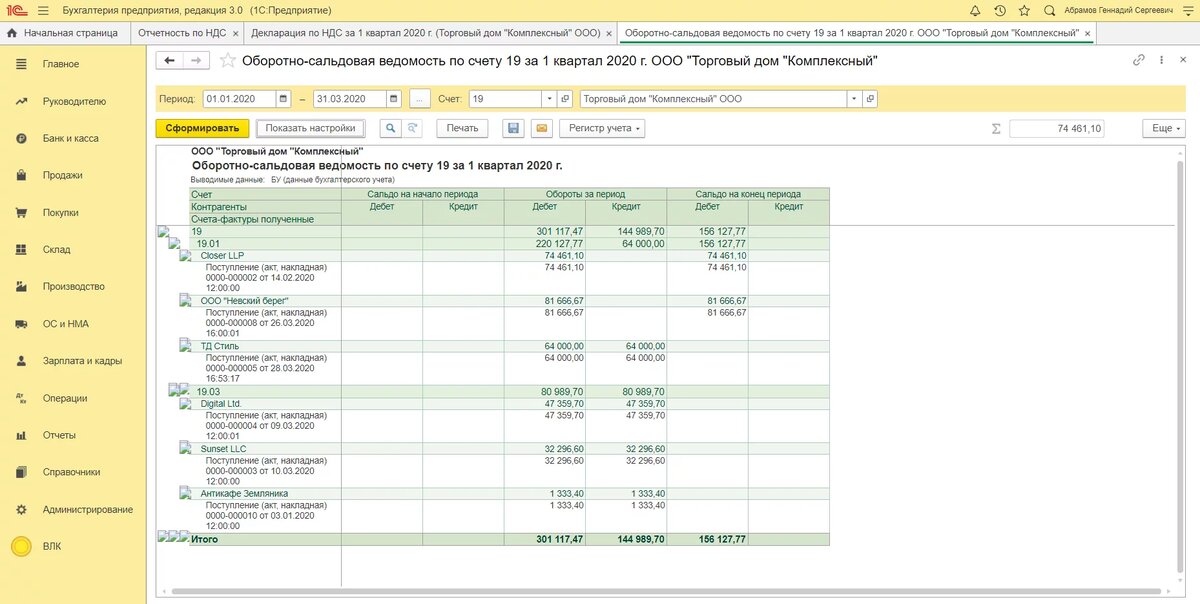
Task: Open the Продажи section in sidebar
Action: 62,175
